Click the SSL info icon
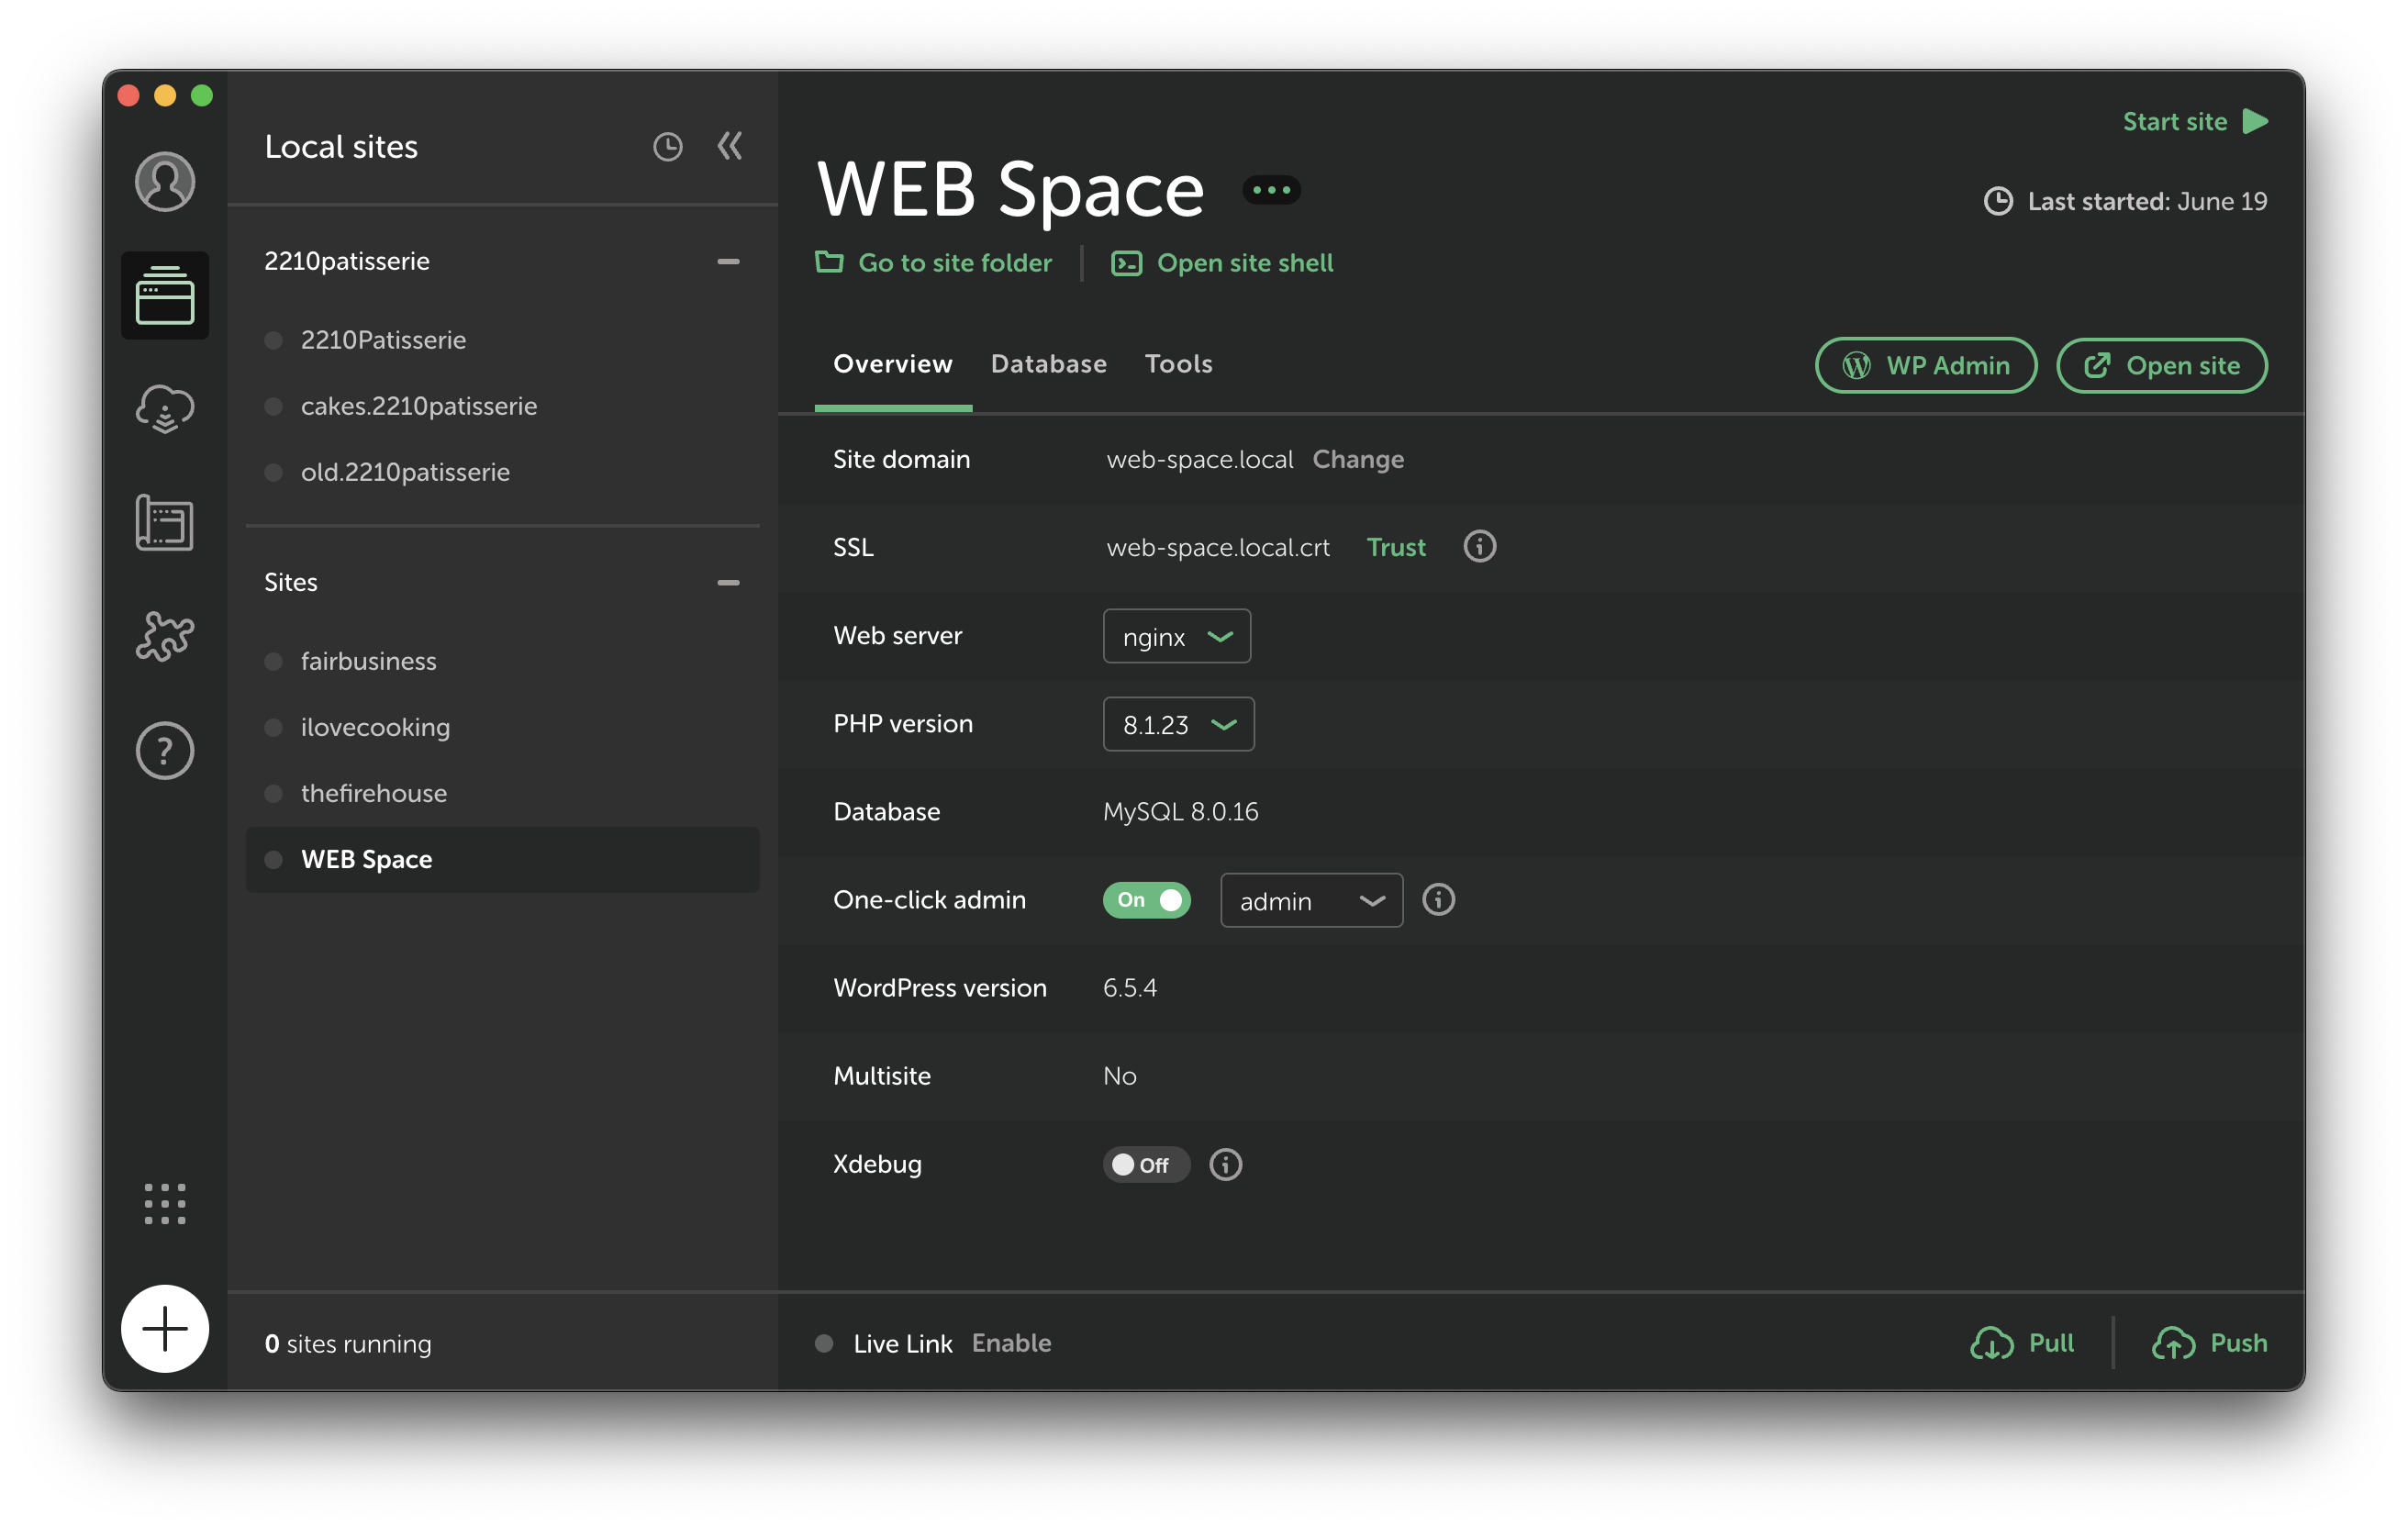This screenshot has width=2408, height=1527. pyautogui.click(x=1479, y=547)
